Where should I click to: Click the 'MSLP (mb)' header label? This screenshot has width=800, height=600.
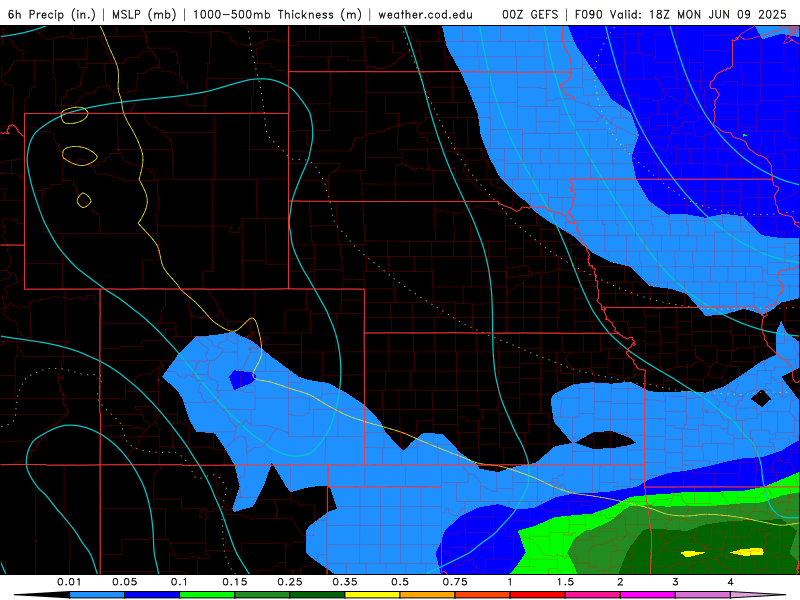(144, 14)
